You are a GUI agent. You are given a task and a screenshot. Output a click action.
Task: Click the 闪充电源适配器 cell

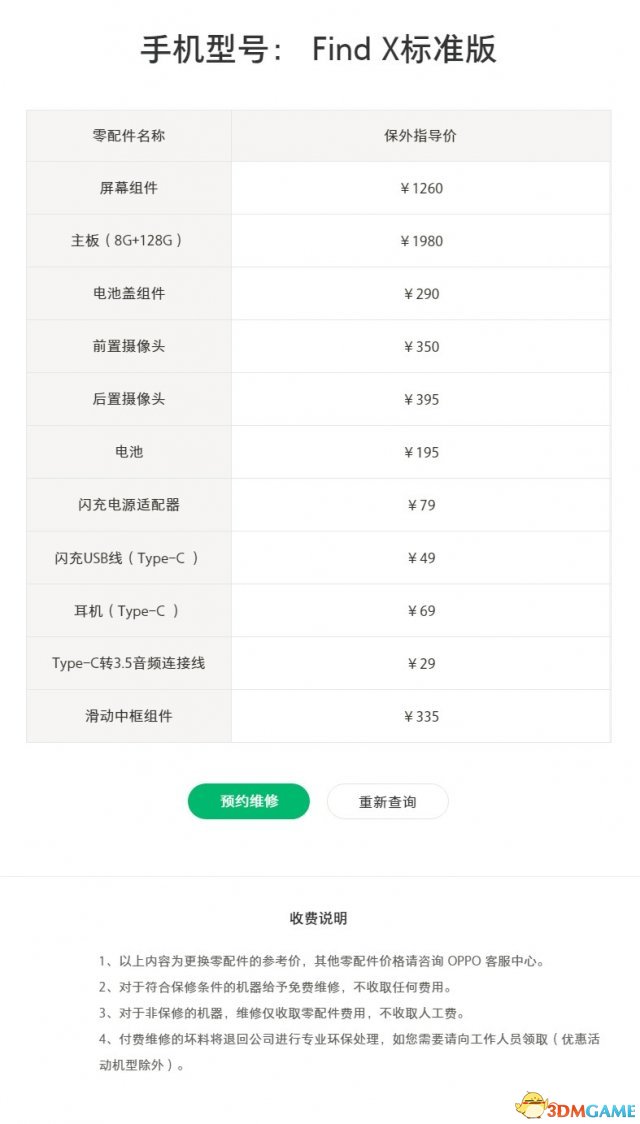click(x=129, y=505)
